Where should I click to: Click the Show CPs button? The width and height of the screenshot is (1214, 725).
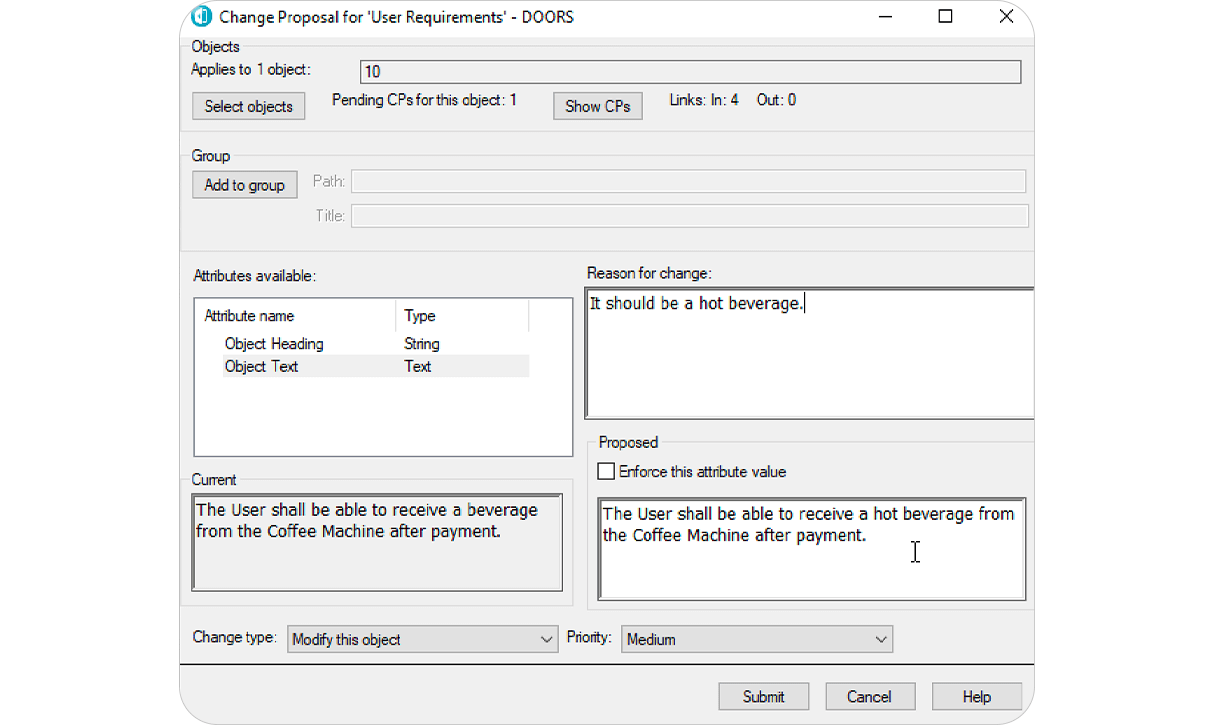[597, 105]
